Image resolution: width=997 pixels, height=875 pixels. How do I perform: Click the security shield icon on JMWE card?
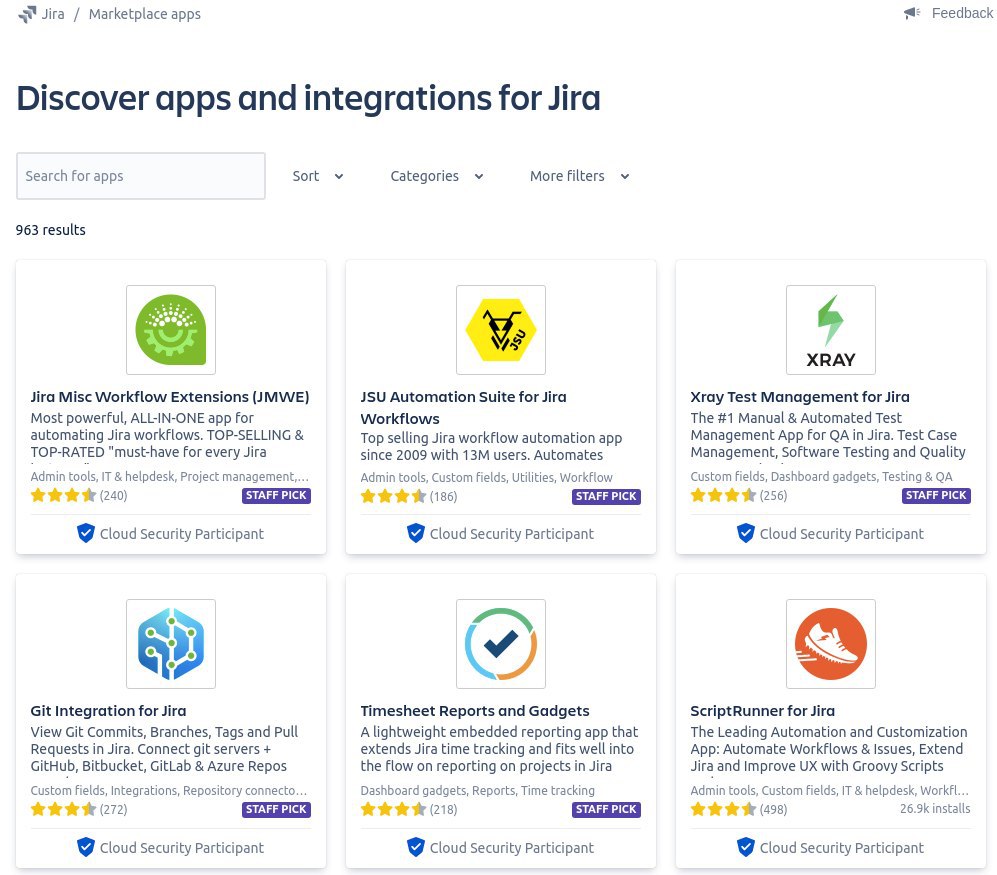click(86, 533)
